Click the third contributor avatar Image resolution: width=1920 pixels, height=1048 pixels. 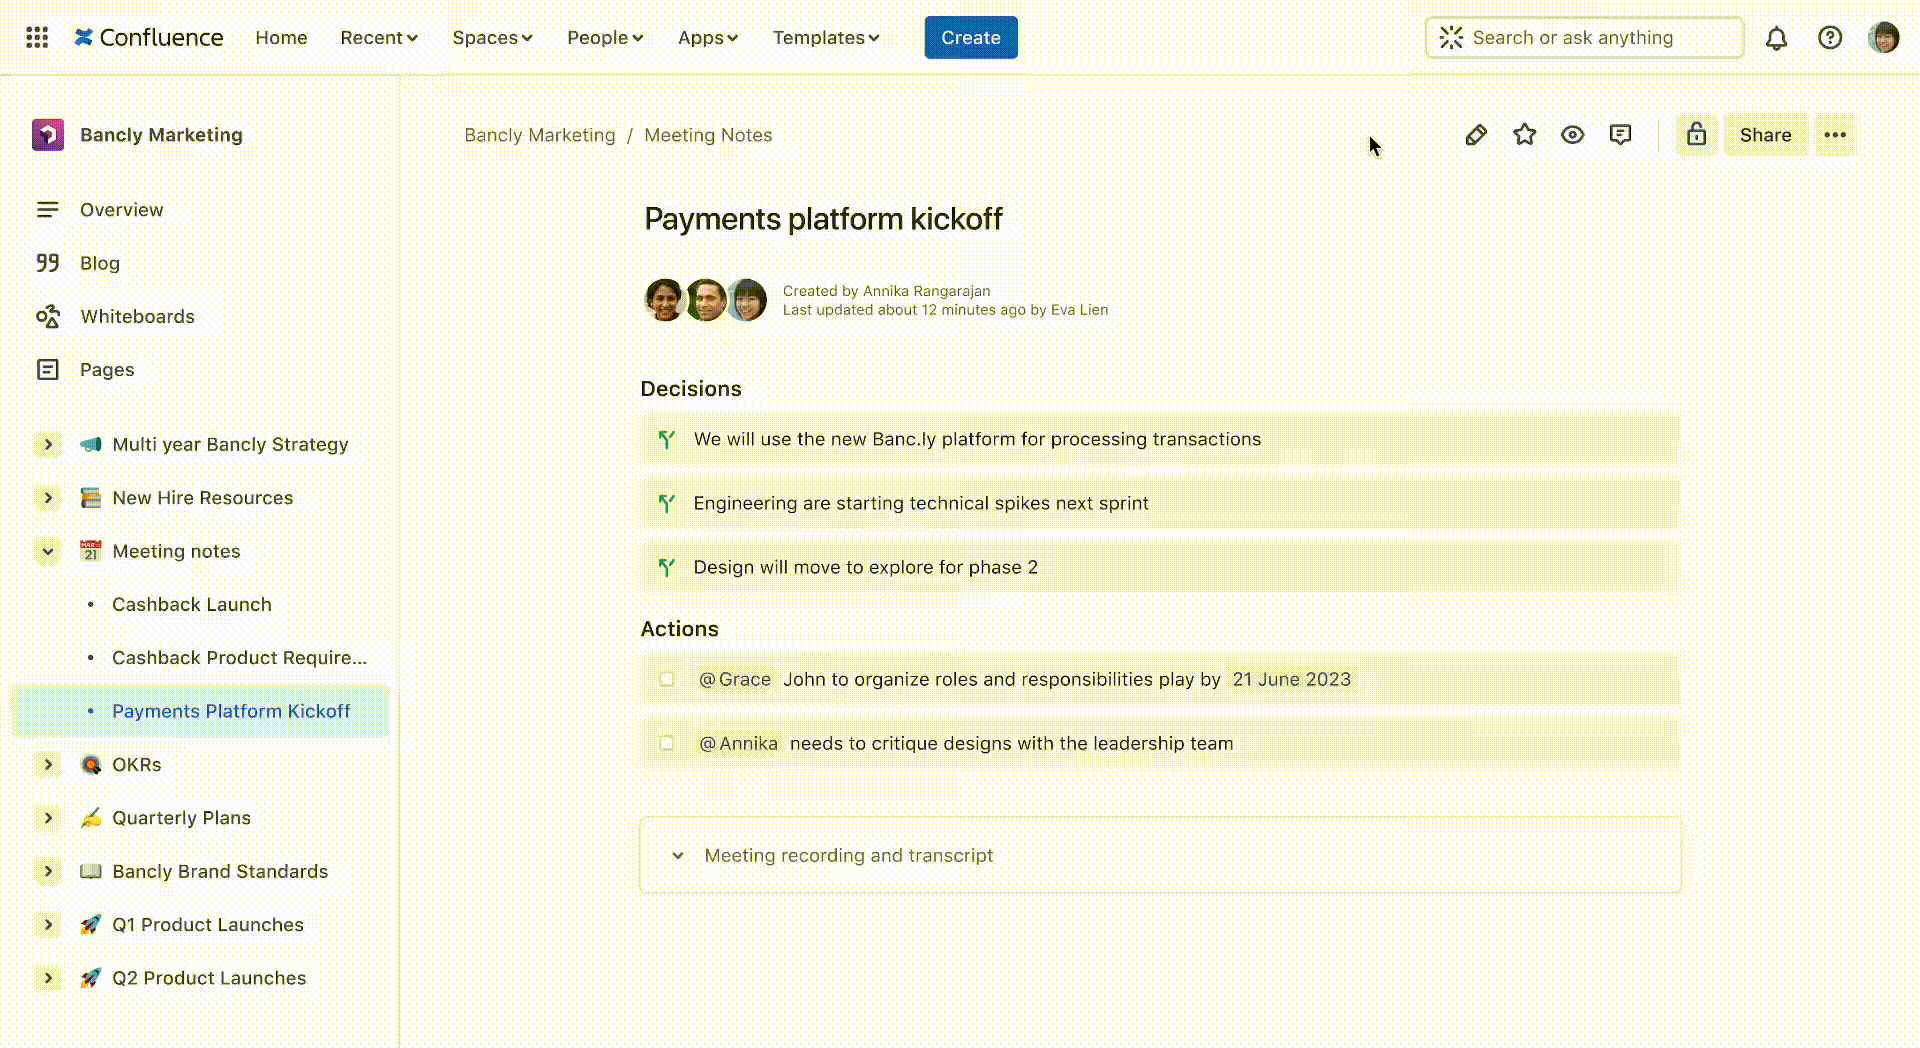[x=747, y=300]
